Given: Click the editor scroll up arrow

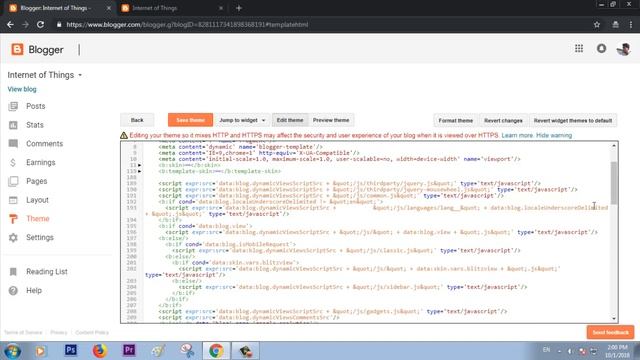Looking at the screenshot, I should 614,146.
